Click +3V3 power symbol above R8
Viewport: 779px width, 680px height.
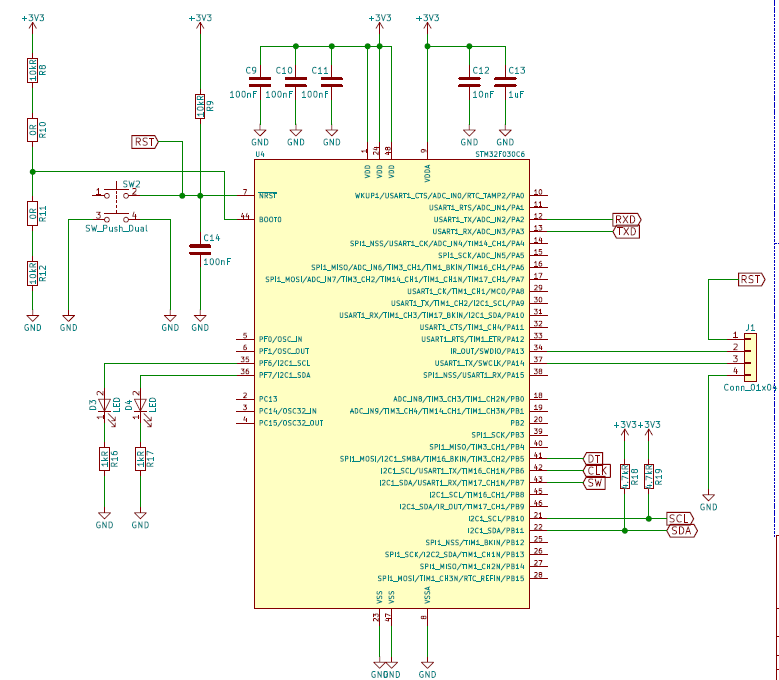coord(33,22)
